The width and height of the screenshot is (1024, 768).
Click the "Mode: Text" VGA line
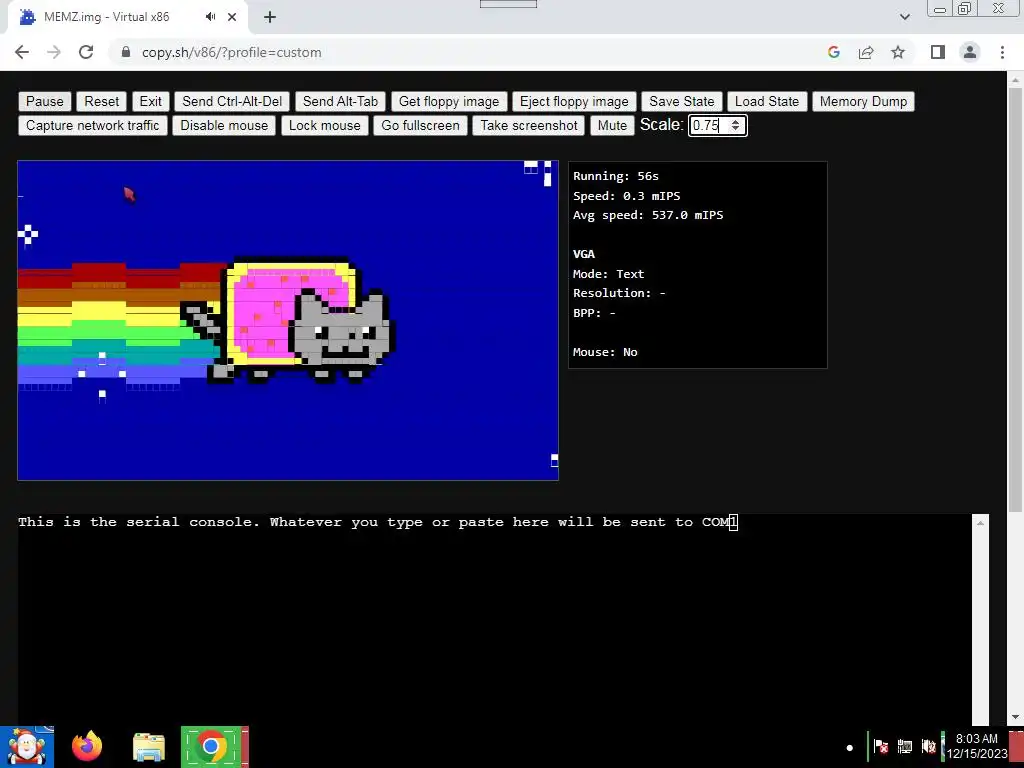[609, 274]
